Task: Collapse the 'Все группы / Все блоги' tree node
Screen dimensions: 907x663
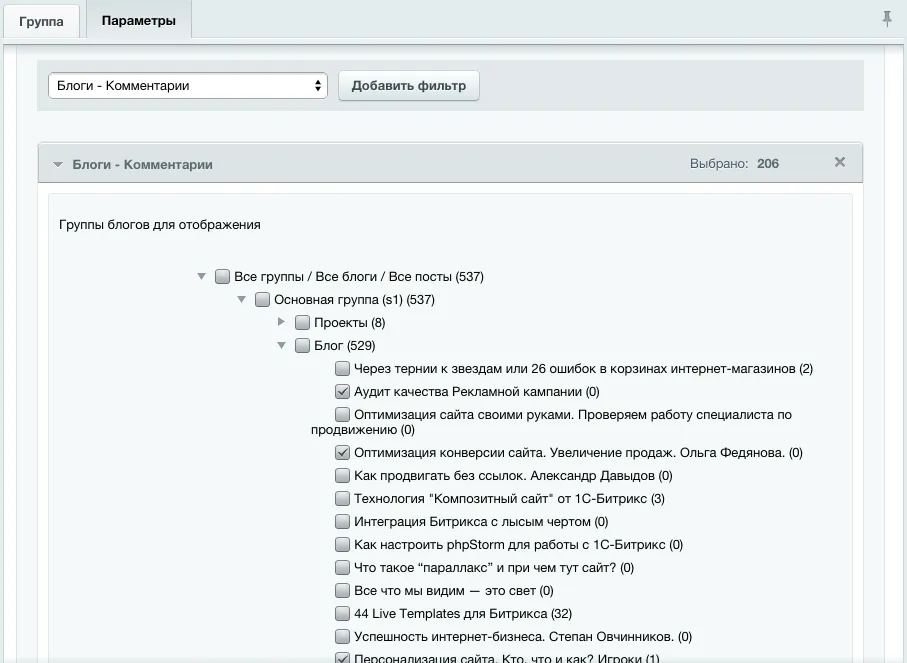Action: click(202, 276)
